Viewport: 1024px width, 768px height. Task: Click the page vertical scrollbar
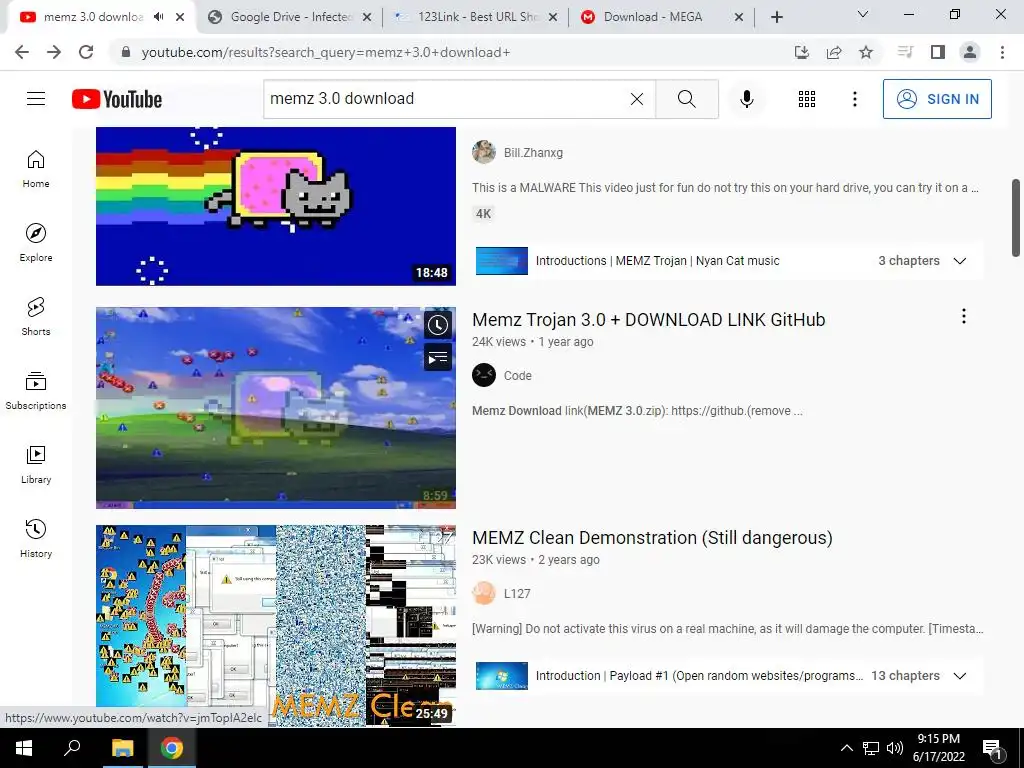1016,217
